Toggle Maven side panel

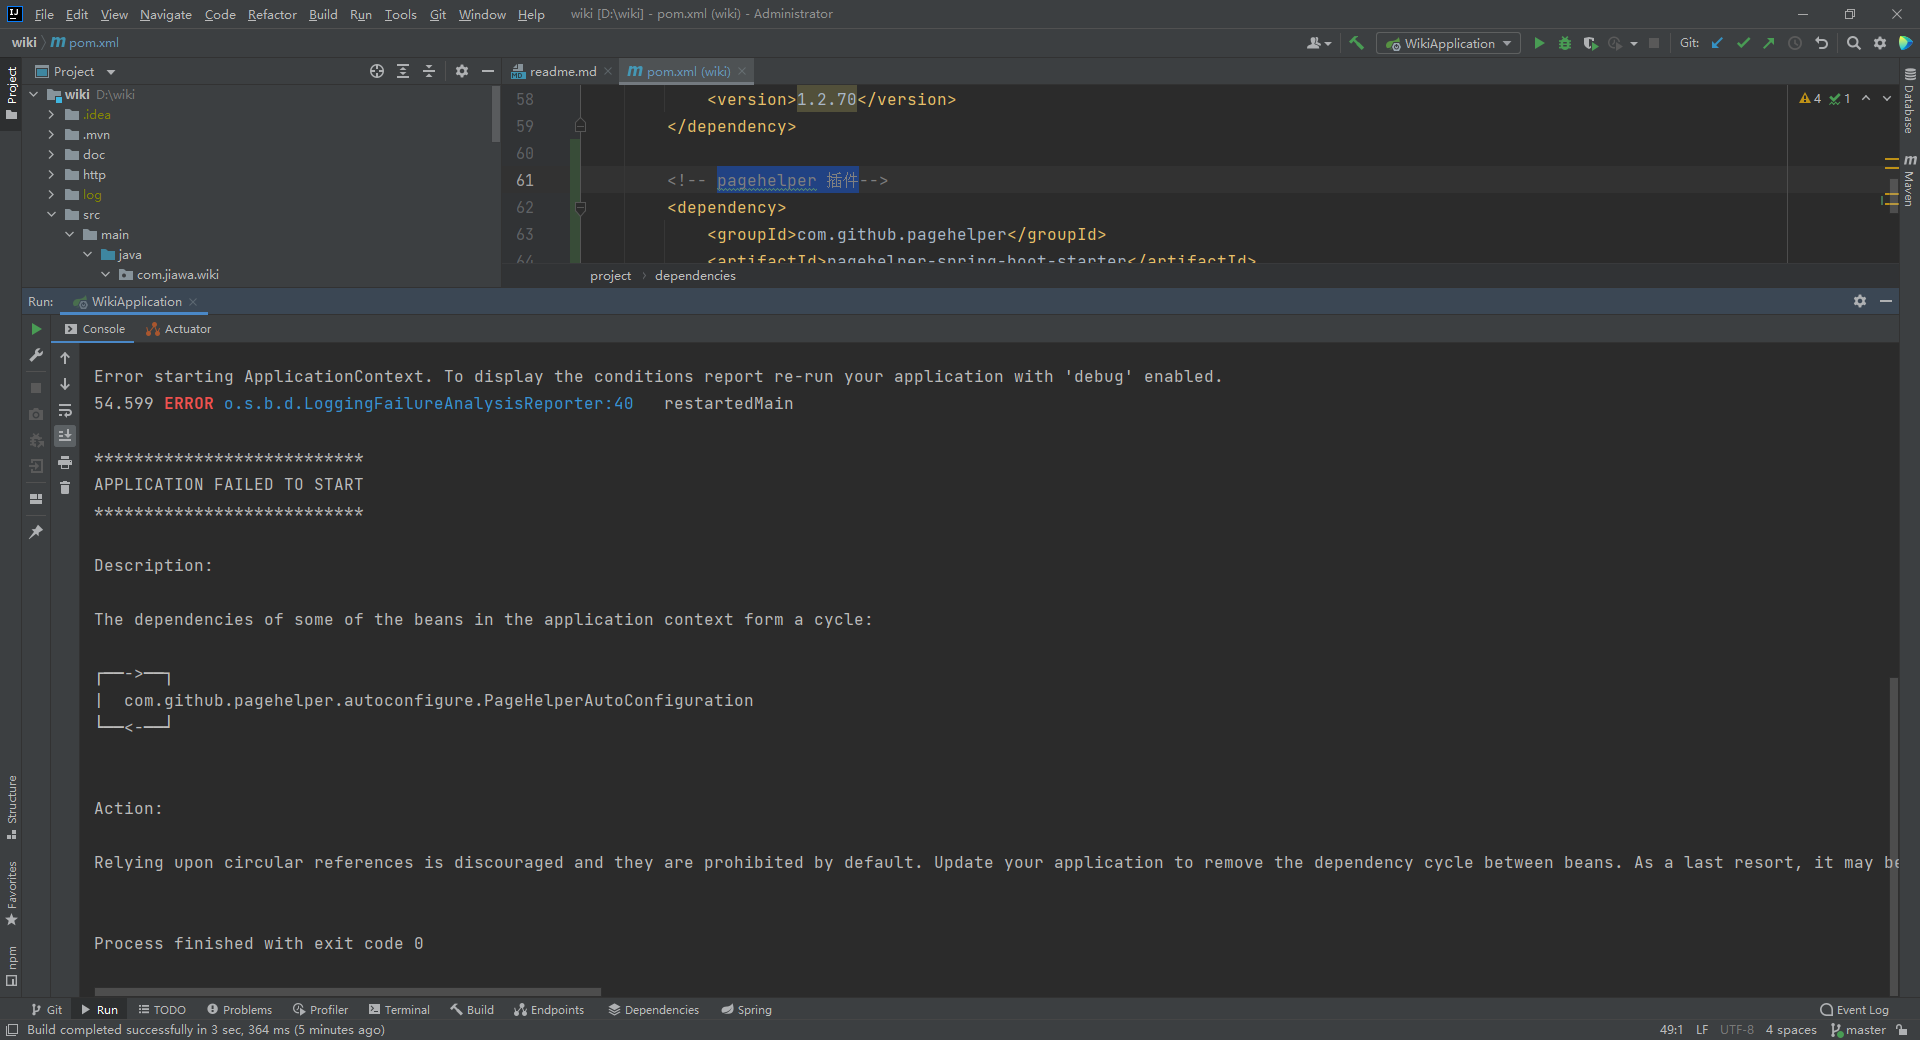coord(1909,181)
